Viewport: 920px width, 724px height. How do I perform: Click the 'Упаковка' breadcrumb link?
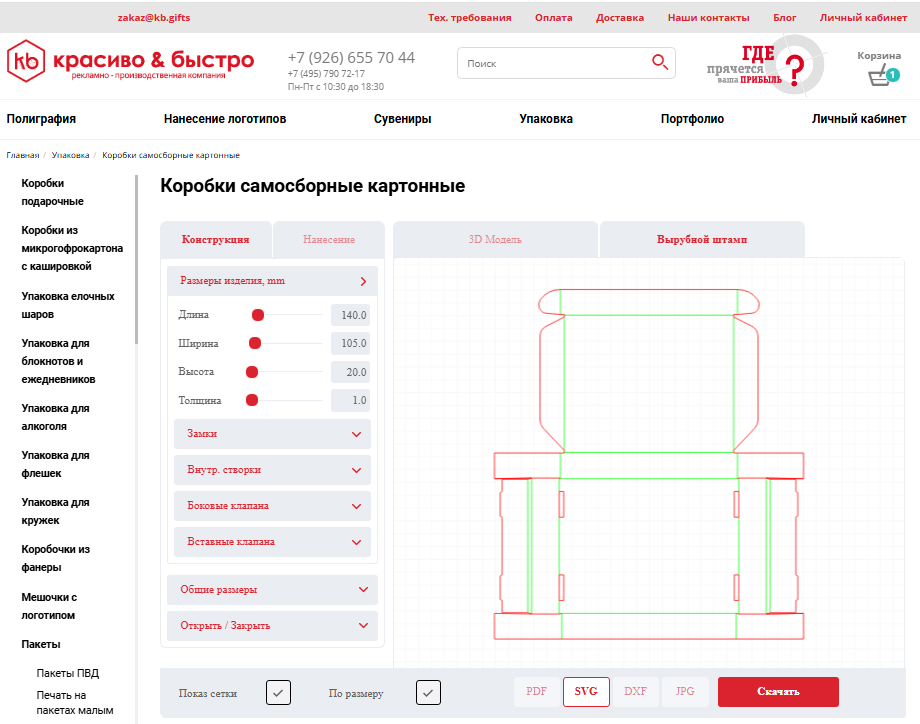pyautogui.click(x=70, y=155)
